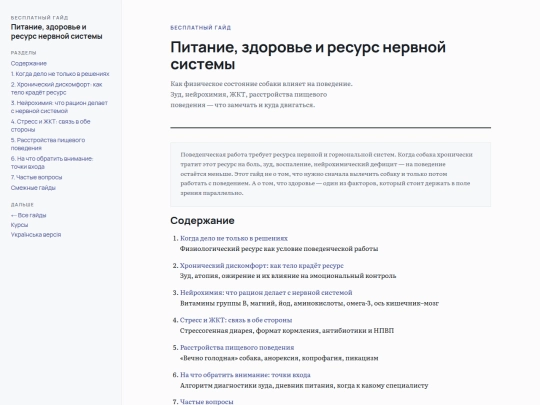Open contents link "На что обратить внимание: точки входа"

tap(245, 375)
